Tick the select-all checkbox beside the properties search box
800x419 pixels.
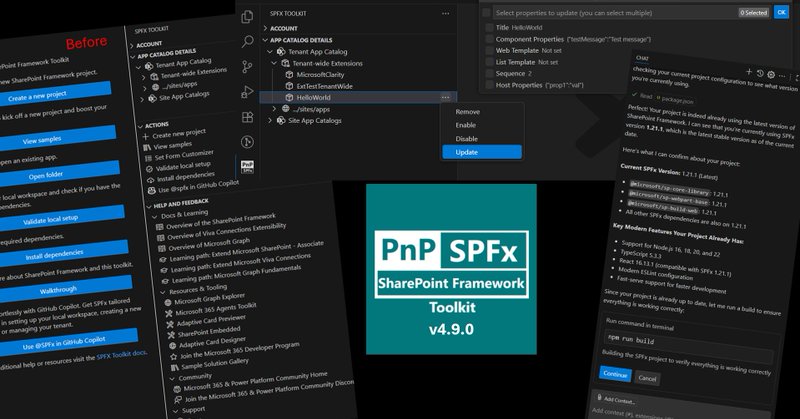[x=487, y=13]
